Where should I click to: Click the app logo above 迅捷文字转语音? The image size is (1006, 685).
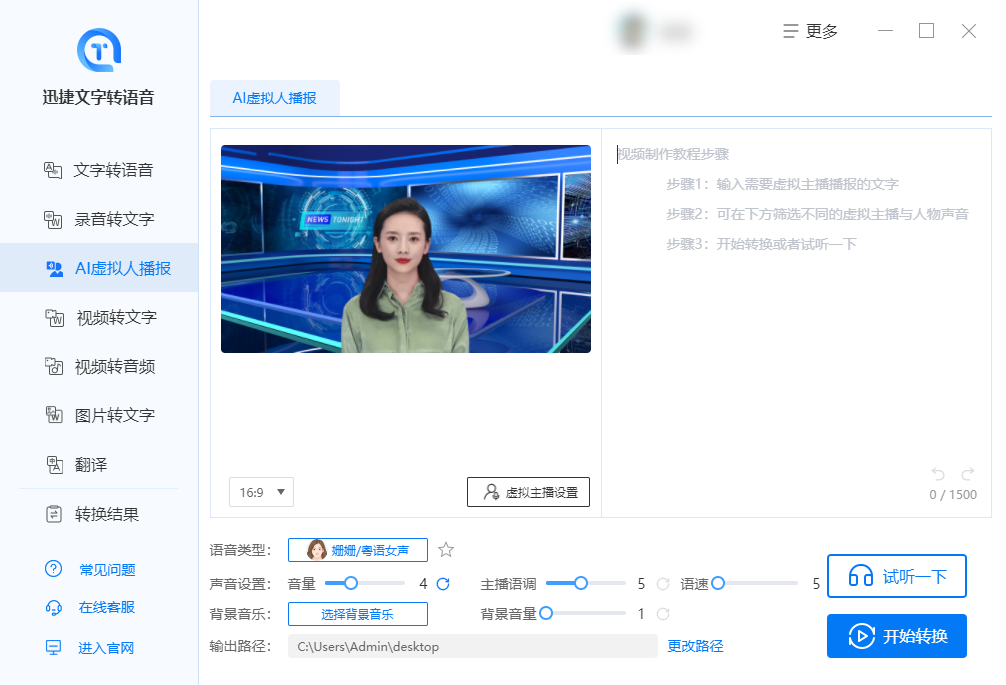pos(99,50)
